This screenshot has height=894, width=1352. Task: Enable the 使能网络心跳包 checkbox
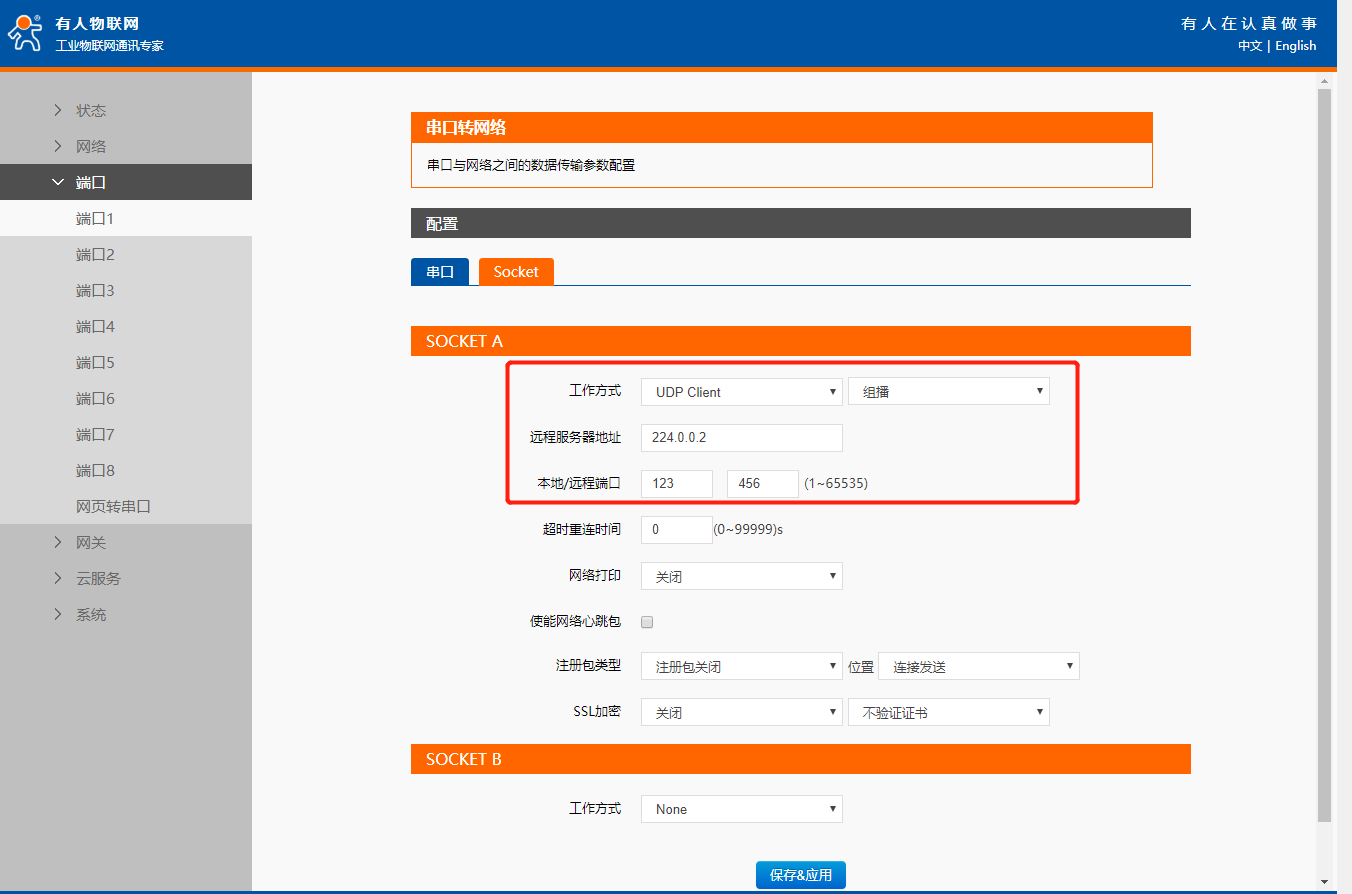click(x=647, y=622)
